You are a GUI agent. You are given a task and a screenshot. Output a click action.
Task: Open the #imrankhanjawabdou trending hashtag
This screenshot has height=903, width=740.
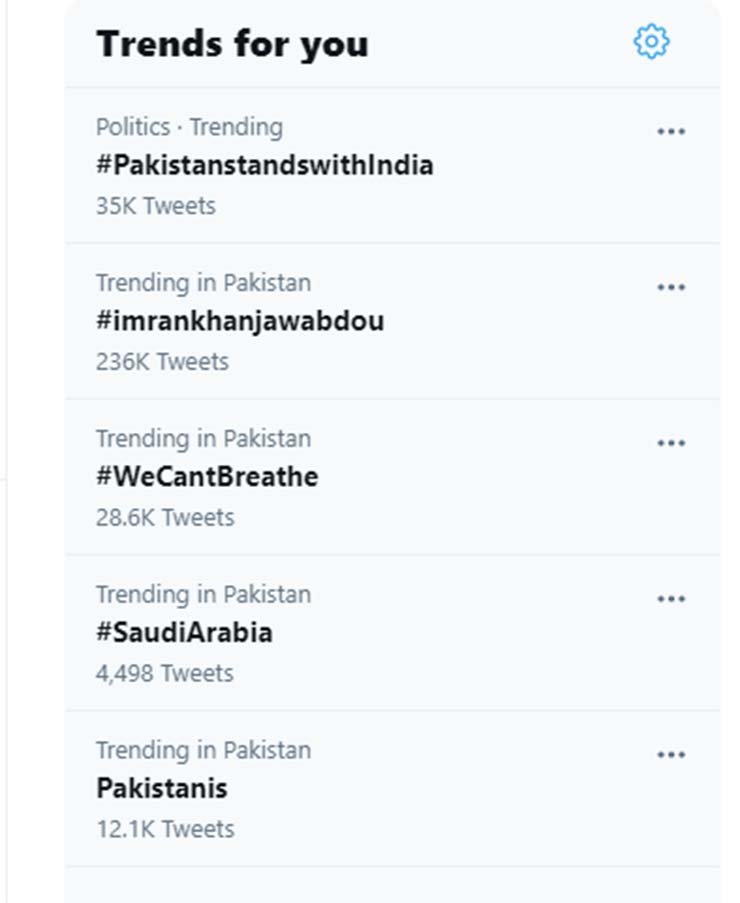tap(240, 321)
